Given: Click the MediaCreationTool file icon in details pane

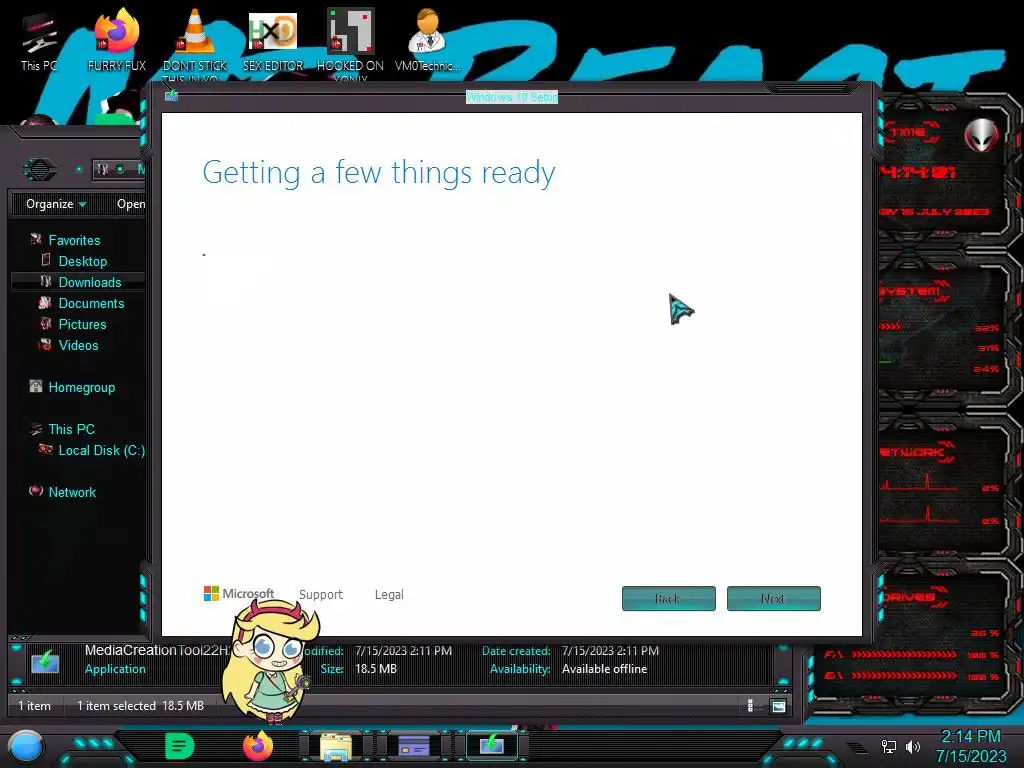Looking at the screenshot, I should click(x=45, y=661).
